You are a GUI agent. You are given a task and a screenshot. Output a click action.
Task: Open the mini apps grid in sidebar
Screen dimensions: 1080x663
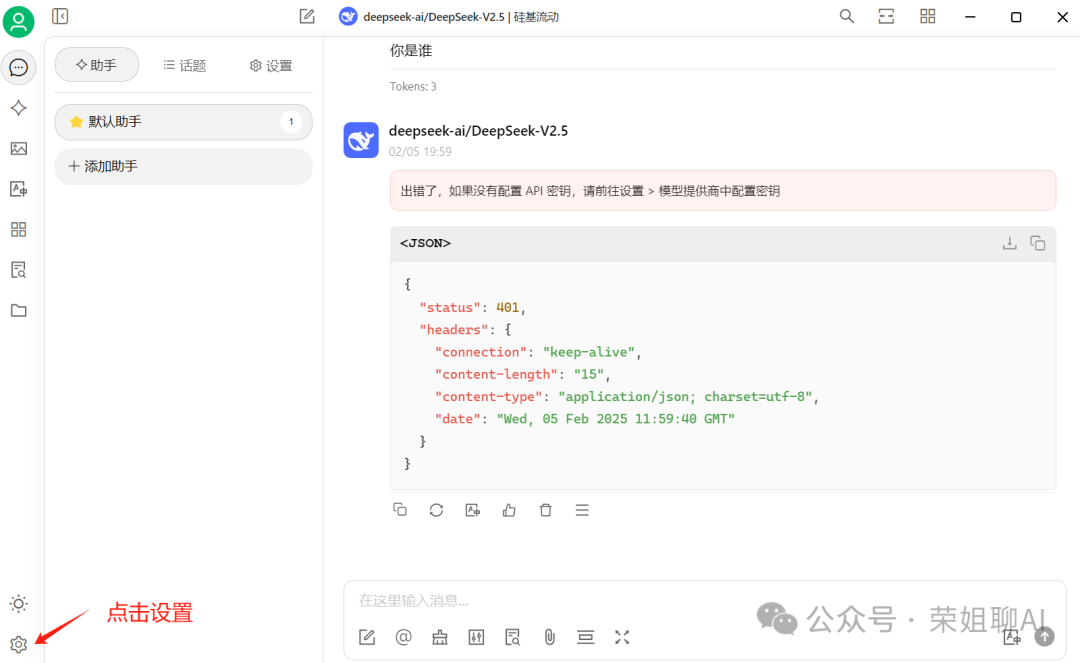[x=19, y=229]
